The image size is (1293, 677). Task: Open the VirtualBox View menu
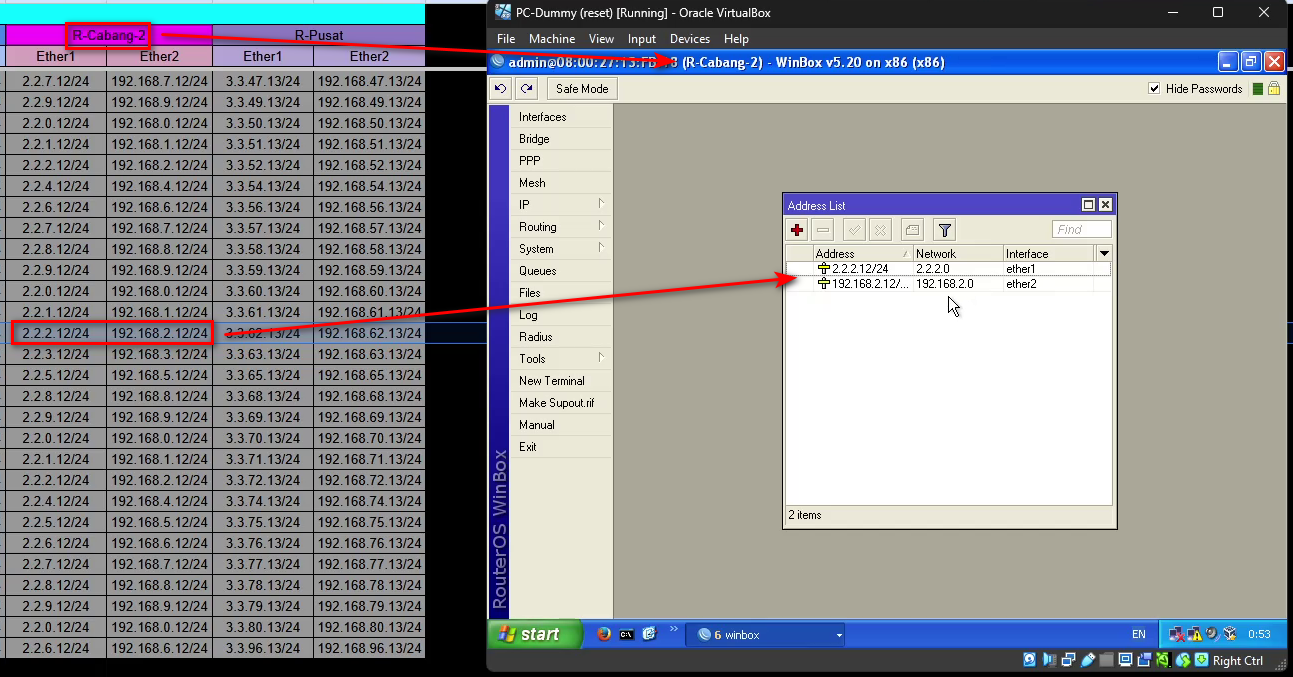pyautogui.click(x=601, y=39)
